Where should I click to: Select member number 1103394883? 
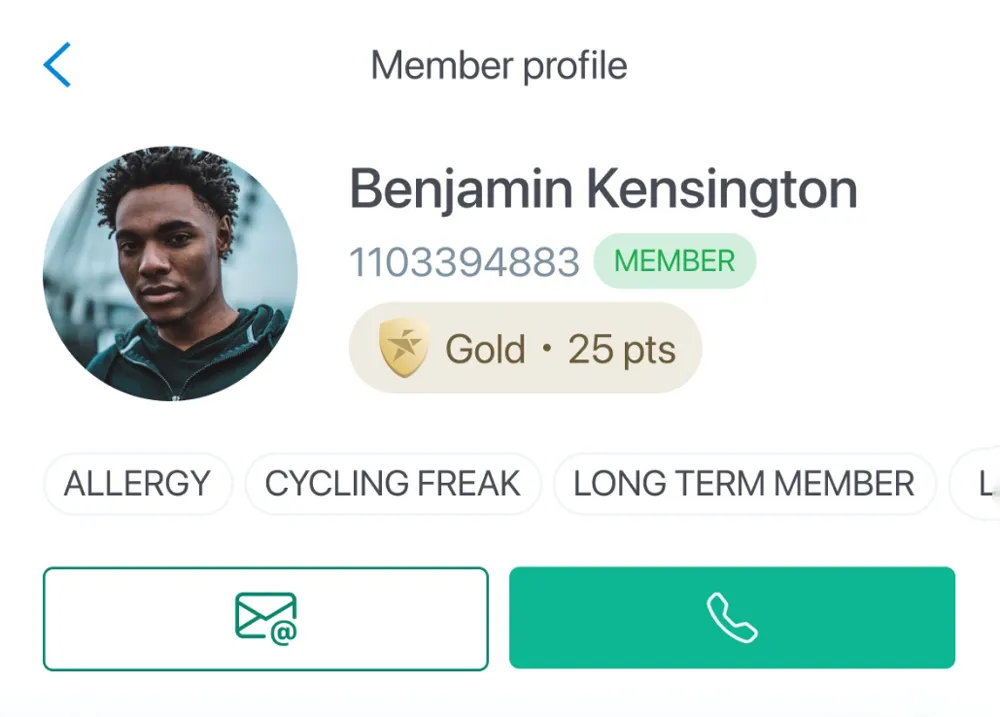[x=464, y=262]
